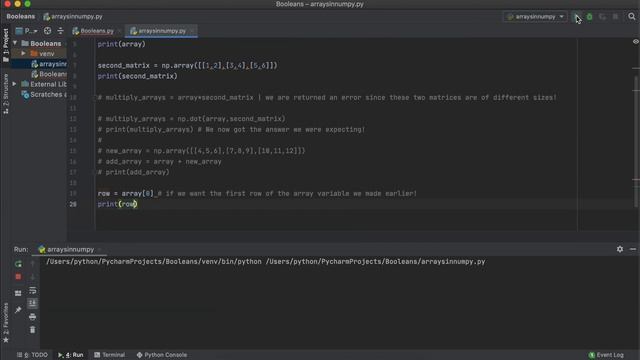Close the Booleans.py editor tab
The image size is (640, 360).
[119, 31]
